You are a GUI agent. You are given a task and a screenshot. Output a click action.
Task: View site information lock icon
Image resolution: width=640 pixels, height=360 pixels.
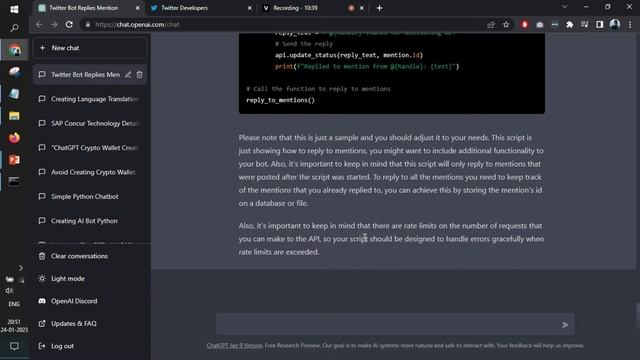tap(87, 24)
